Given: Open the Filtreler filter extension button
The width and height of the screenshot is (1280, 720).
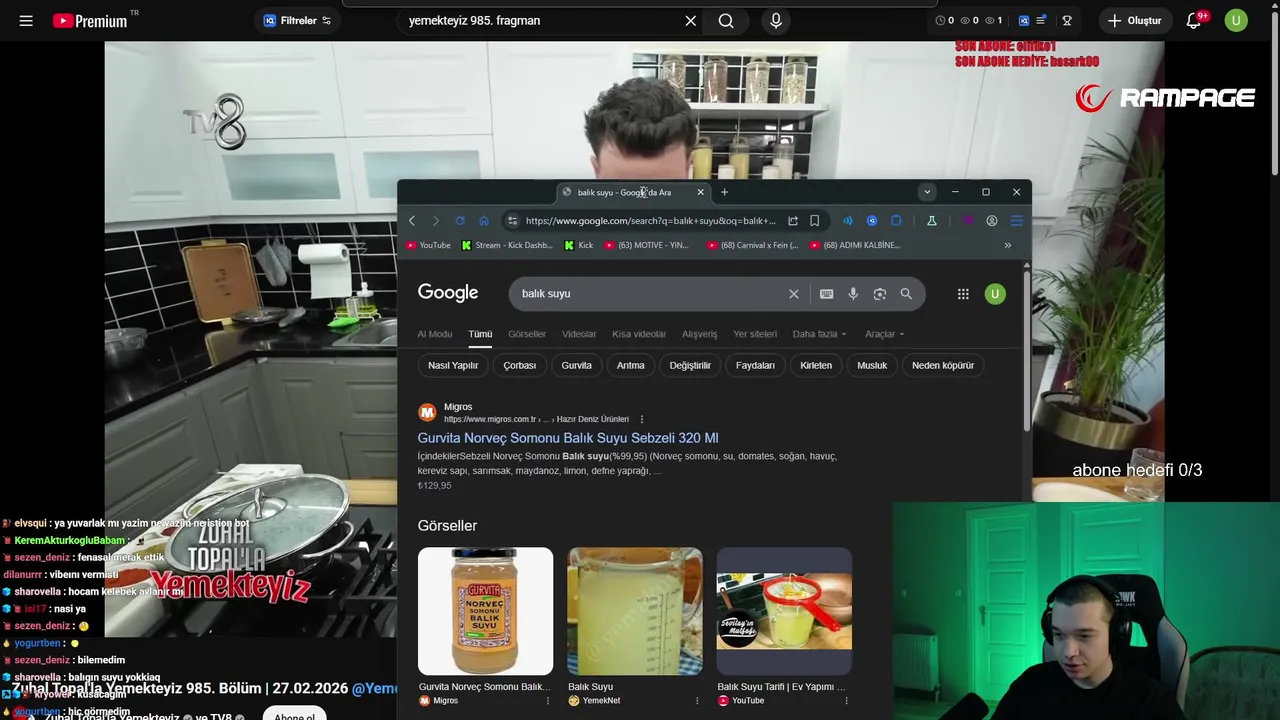Looking at the screenshot, I should click(x=297, y=20).
